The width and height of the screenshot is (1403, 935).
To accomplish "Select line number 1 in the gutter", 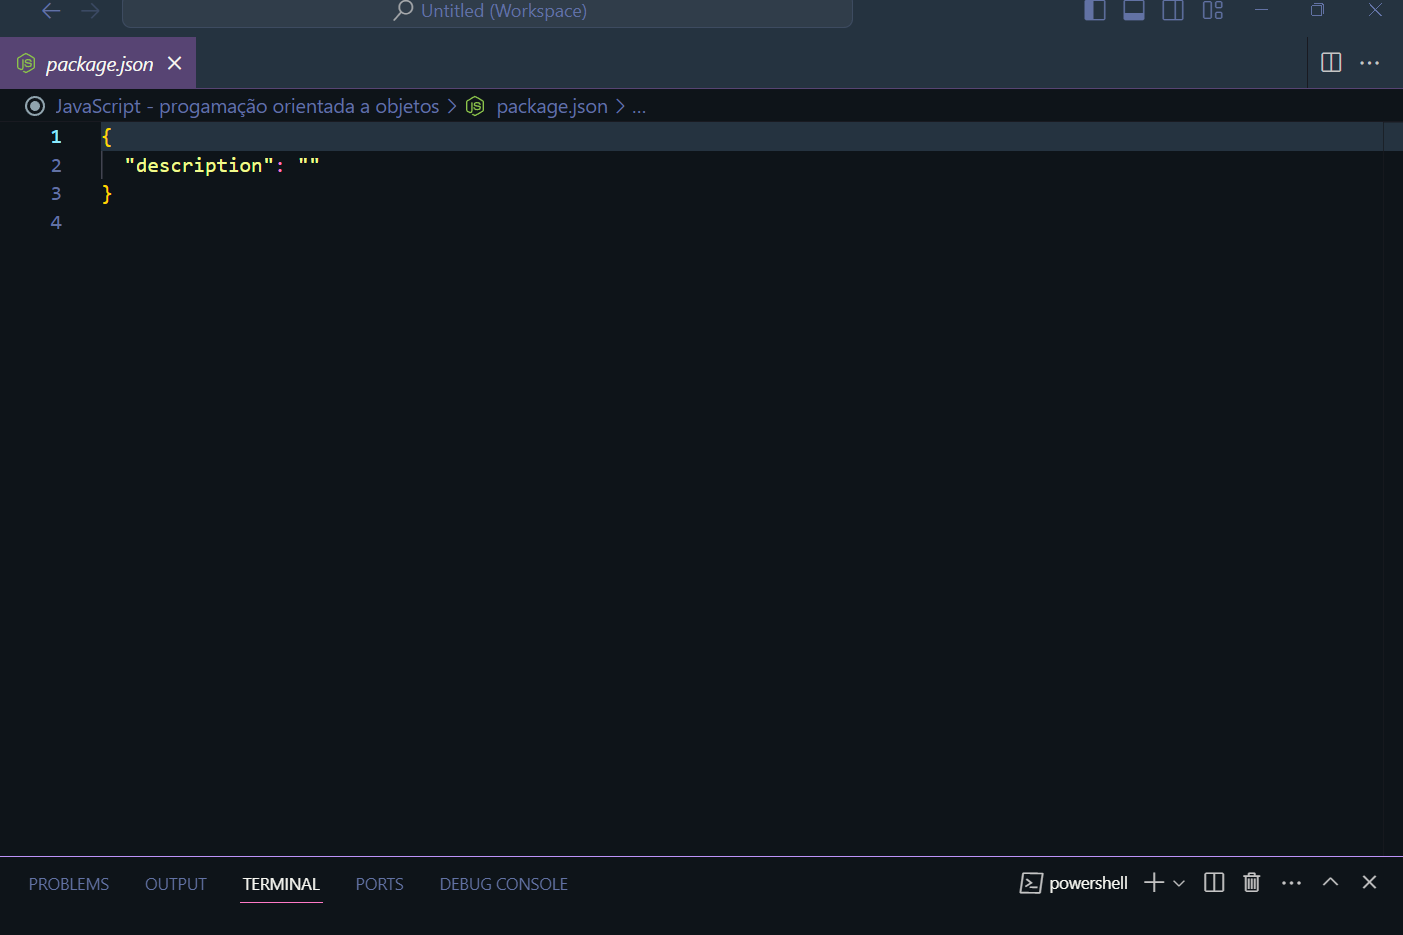I will pos(56,137).
